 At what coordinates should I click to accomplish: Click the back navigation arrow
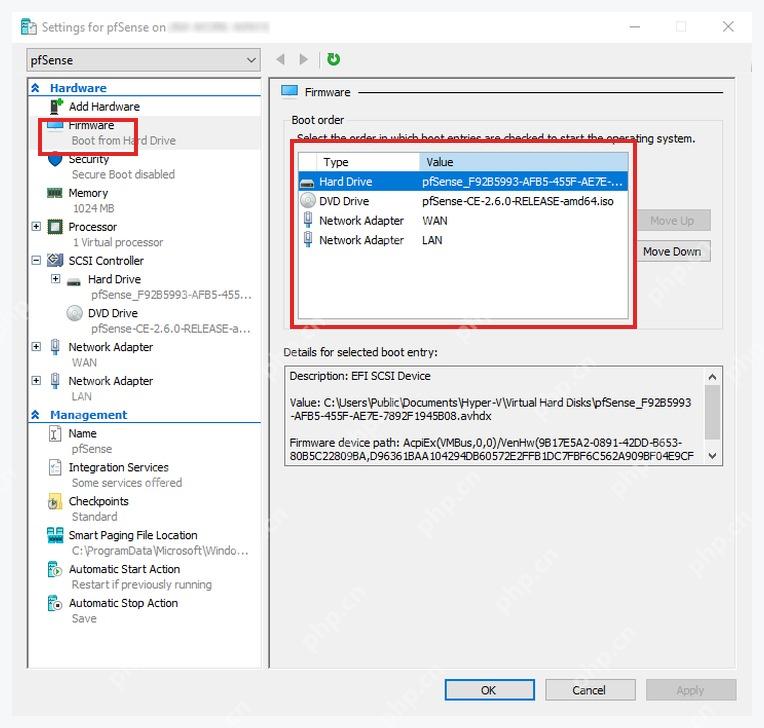pyautogui.click(x=280, y=59)
